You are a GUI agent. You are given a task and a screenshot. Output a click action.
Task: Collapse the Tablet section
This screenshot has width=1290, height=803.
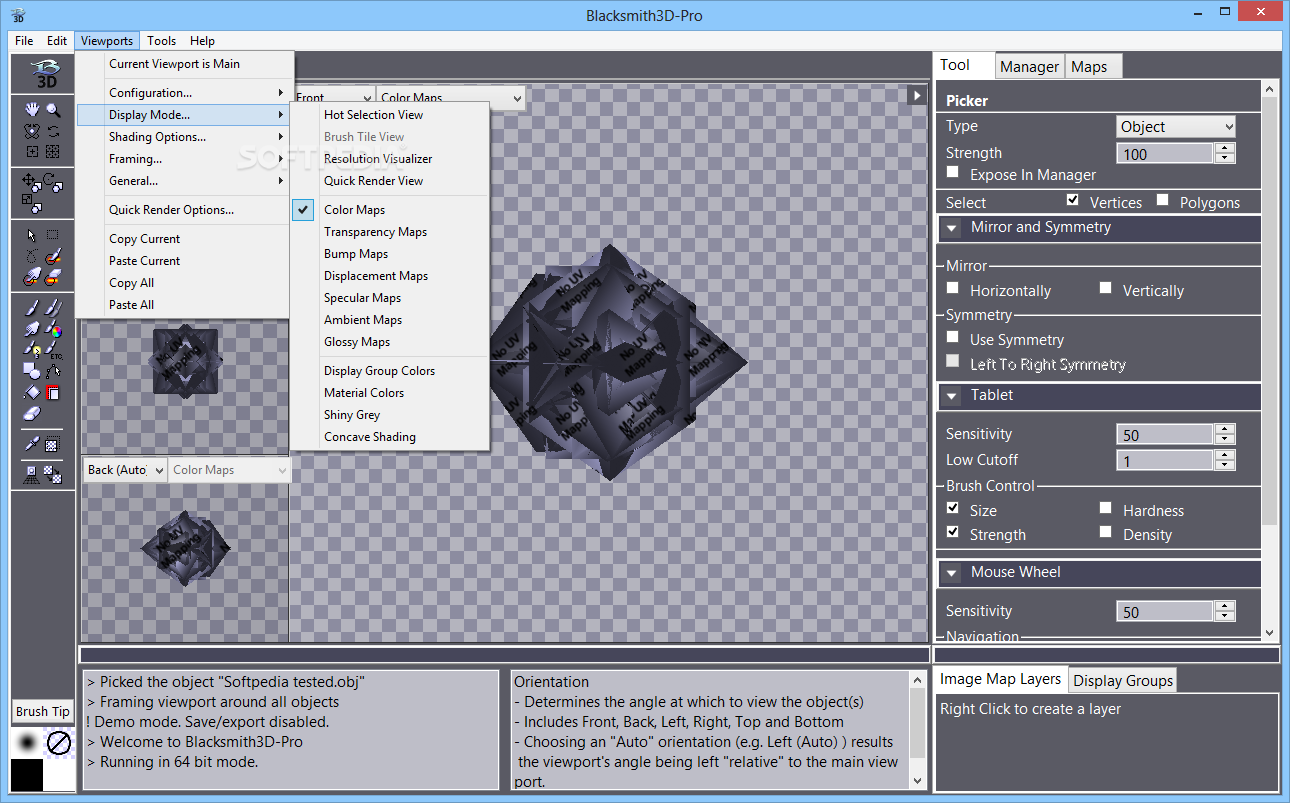[x=952, y=395]
